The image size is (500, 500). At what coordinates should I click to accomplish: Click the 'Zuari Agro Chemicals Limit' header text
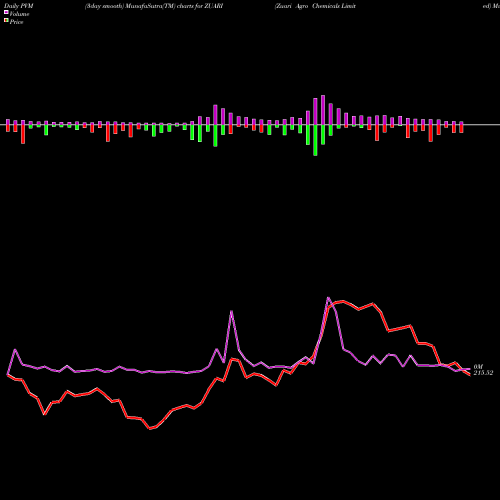click(315, 6)
